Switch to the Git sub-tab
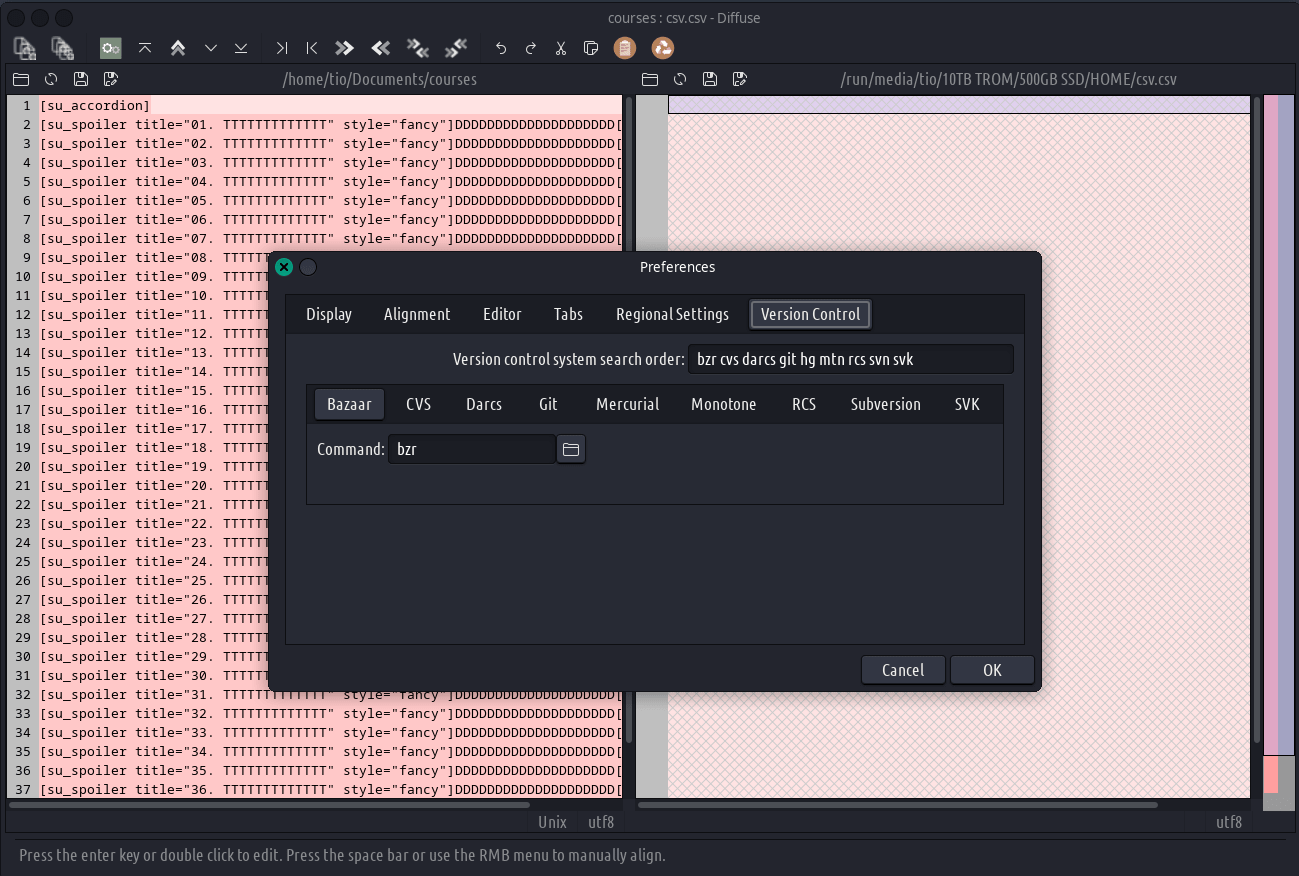Image resolution: width=1299 pixels, height=876 pixels. pos(548,404)
